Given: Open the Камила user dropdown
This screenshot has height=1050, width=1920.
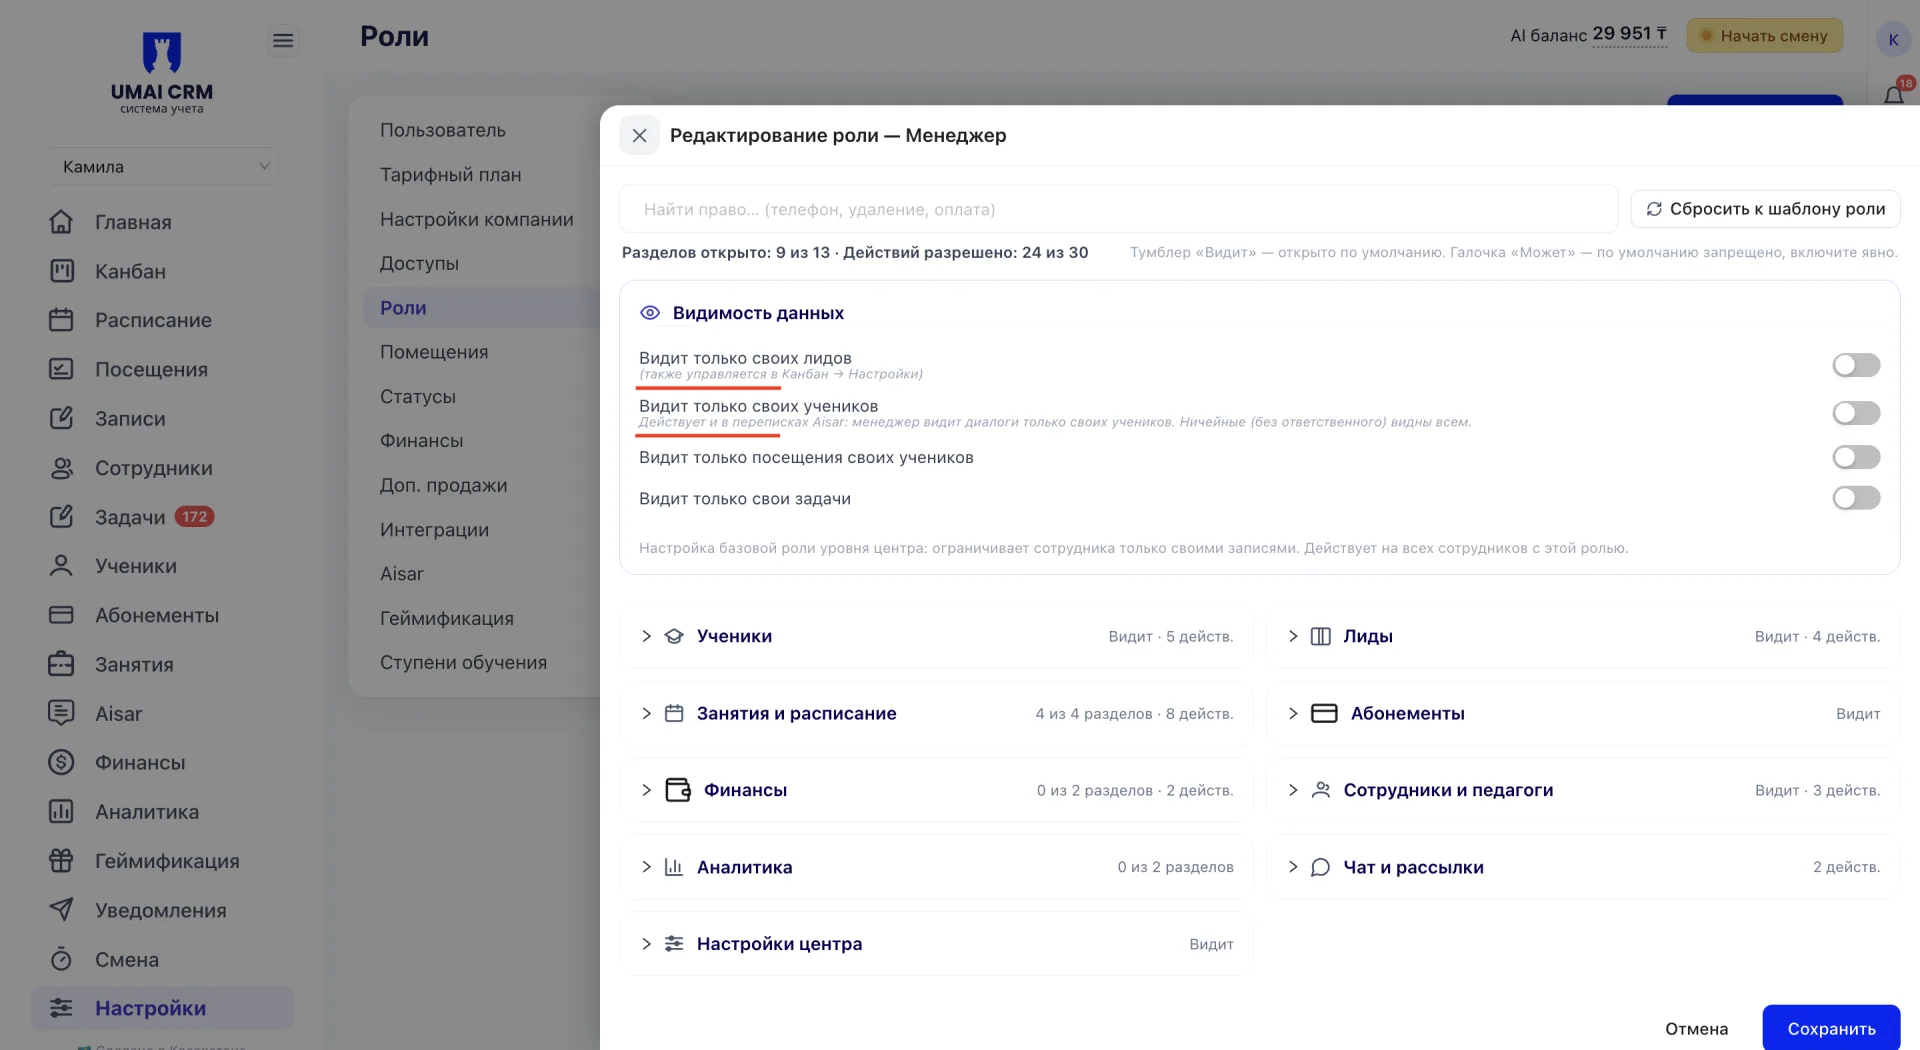Looking at the screenshot, I should 162,167.
